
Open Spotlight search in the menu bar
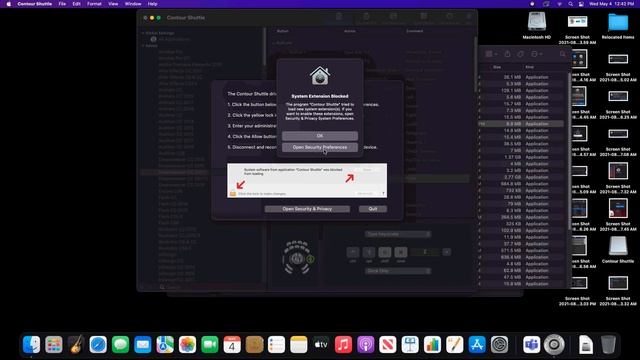click(570, 4)
